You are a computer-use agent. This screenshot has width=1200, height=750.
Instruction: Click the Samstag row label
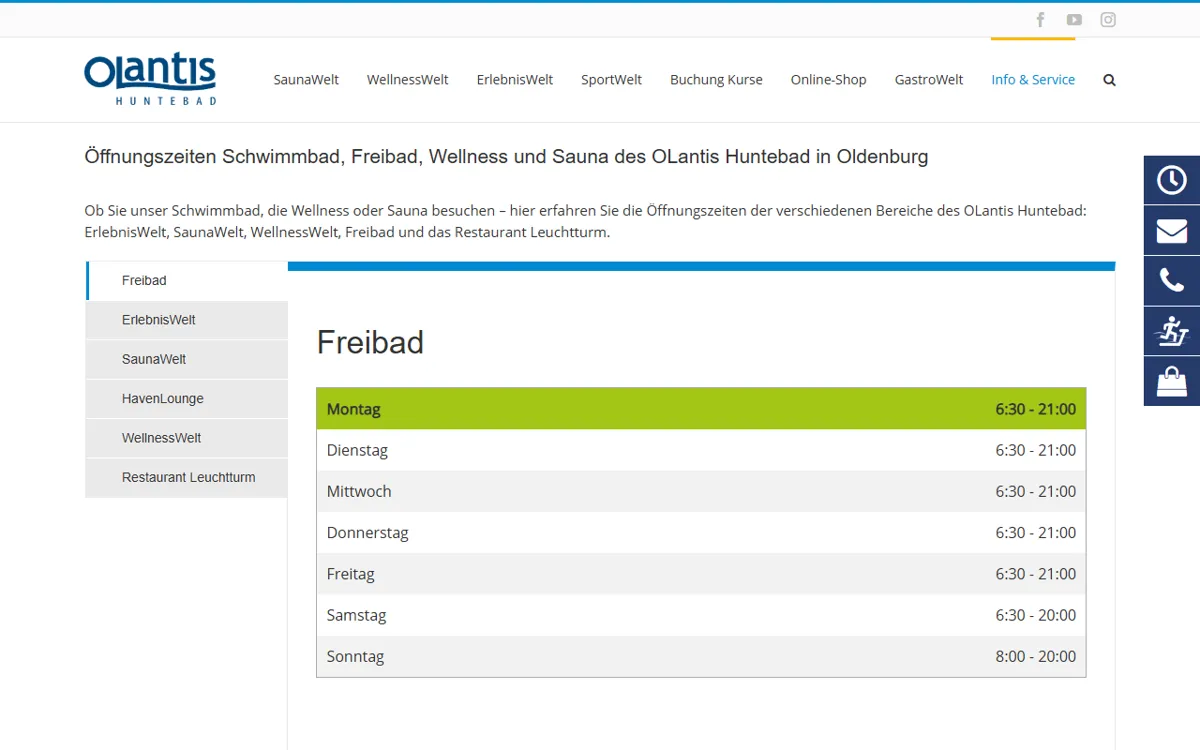coord(356,615)
